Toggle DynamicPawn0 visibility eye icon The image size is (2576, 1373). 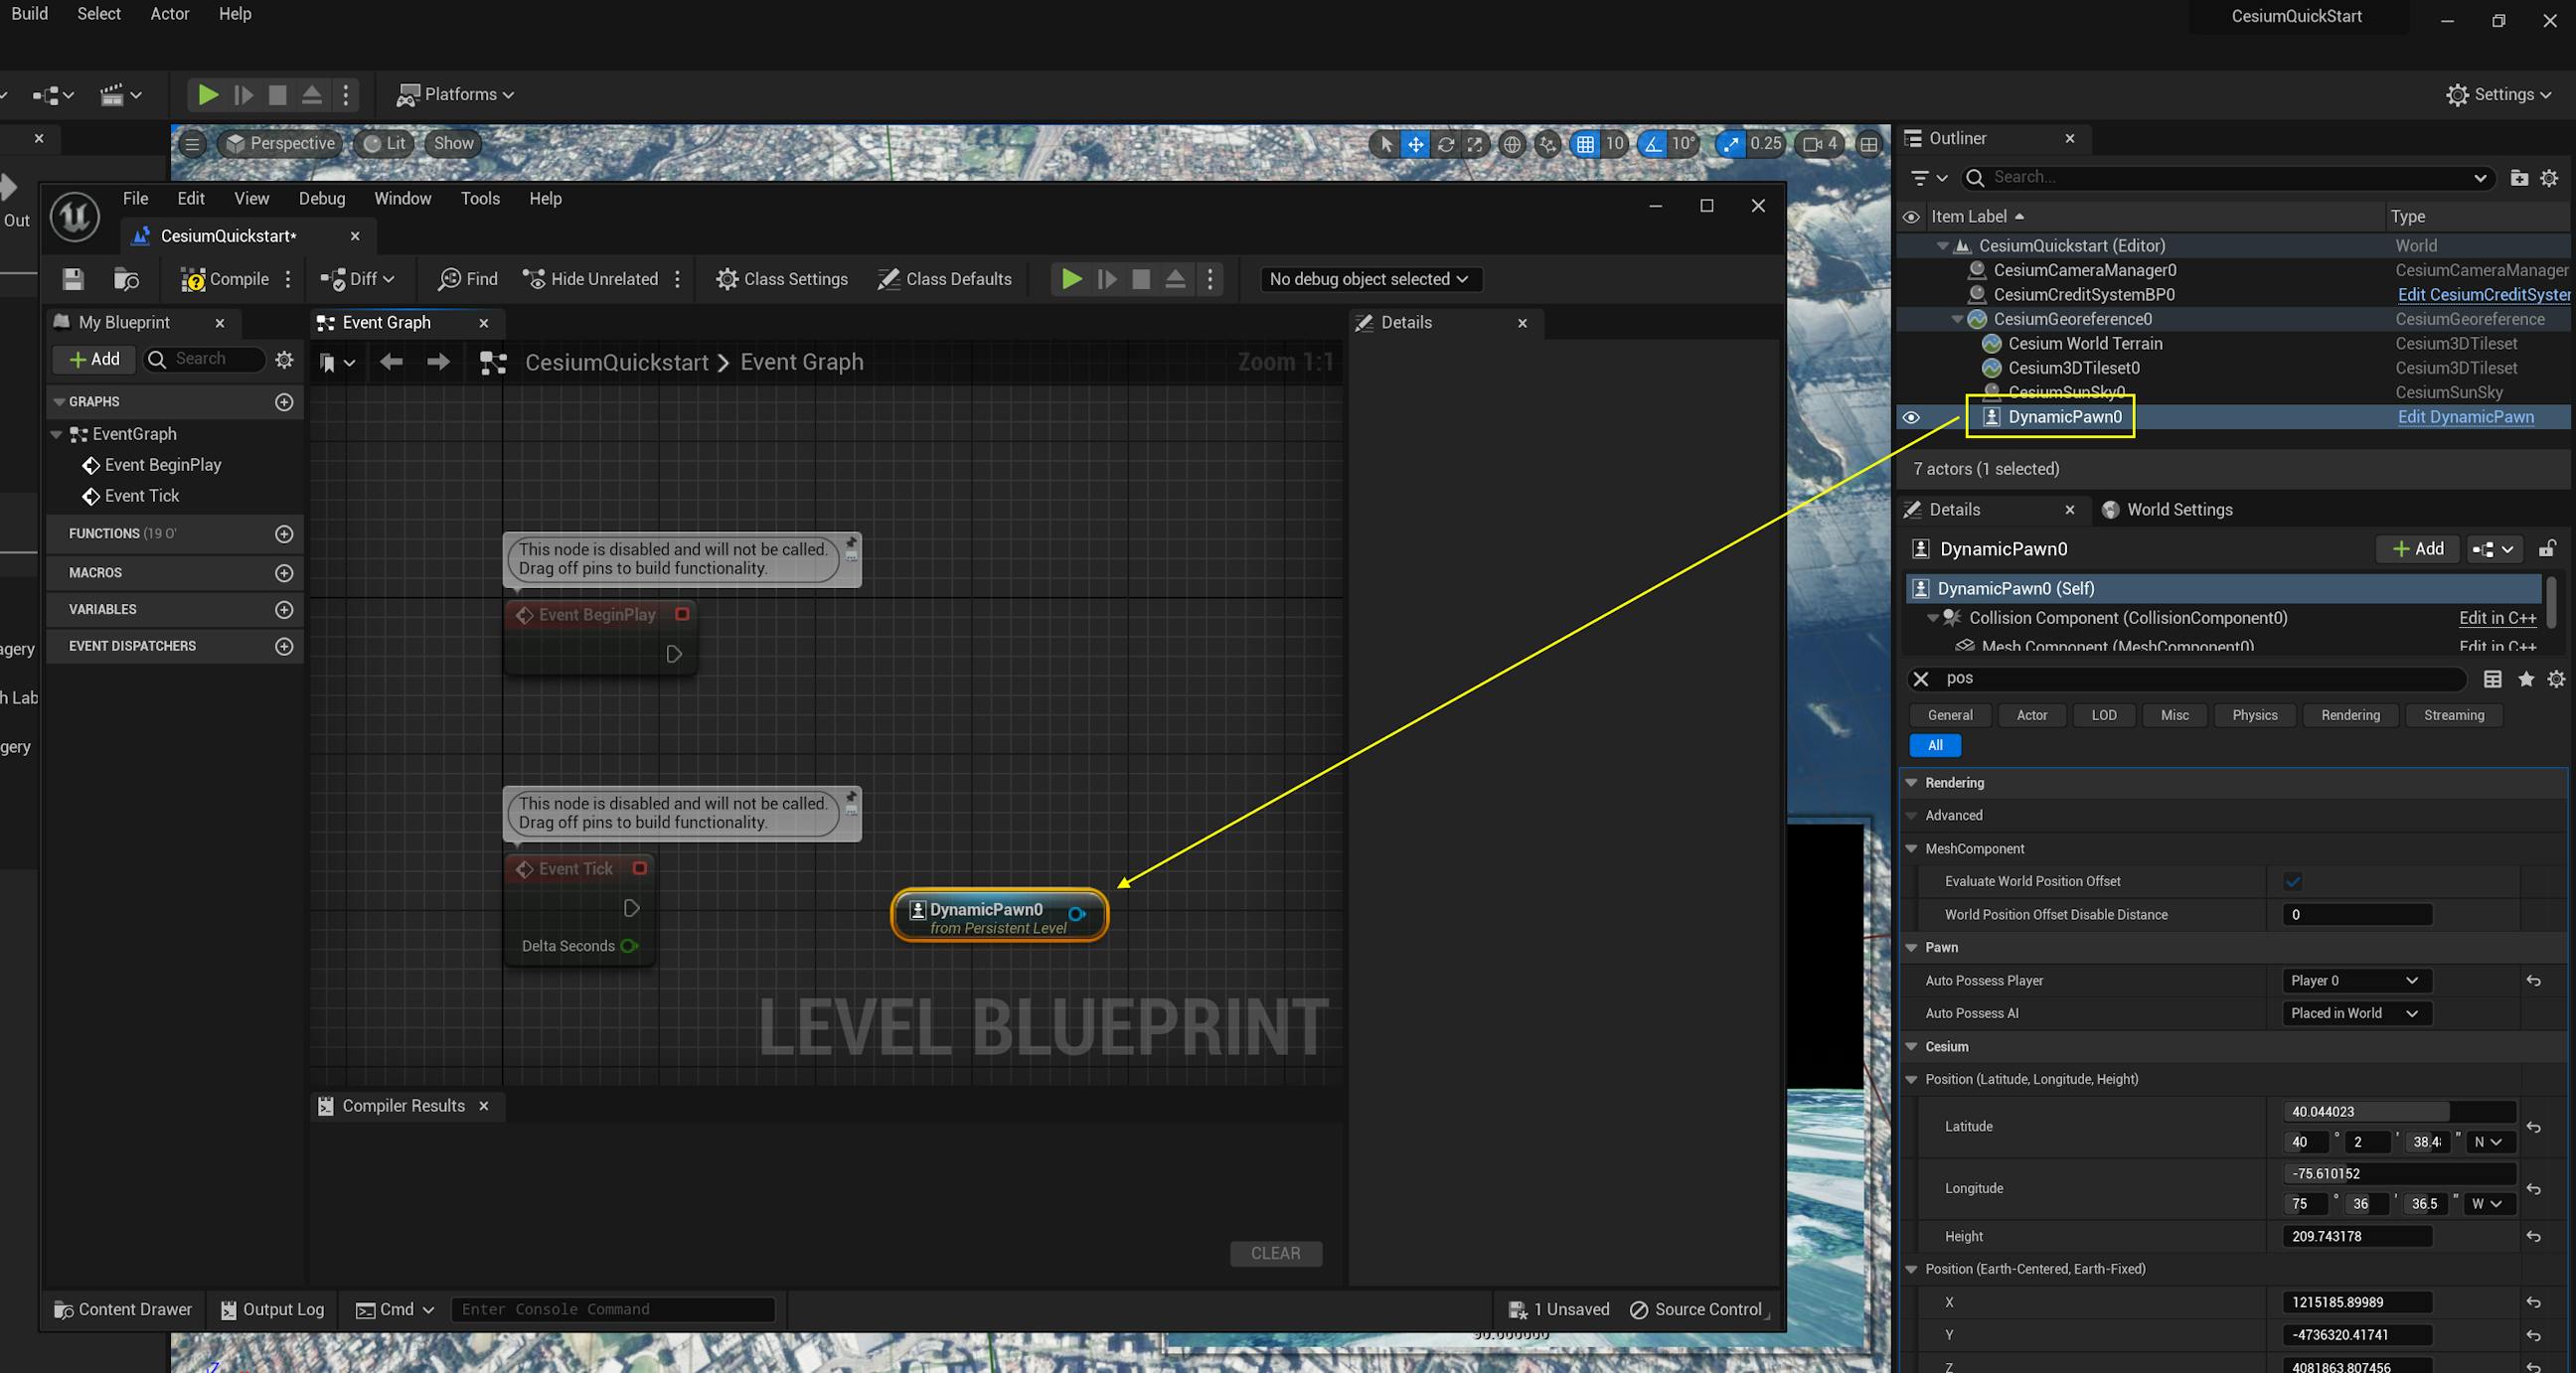tap(1911, 417)
